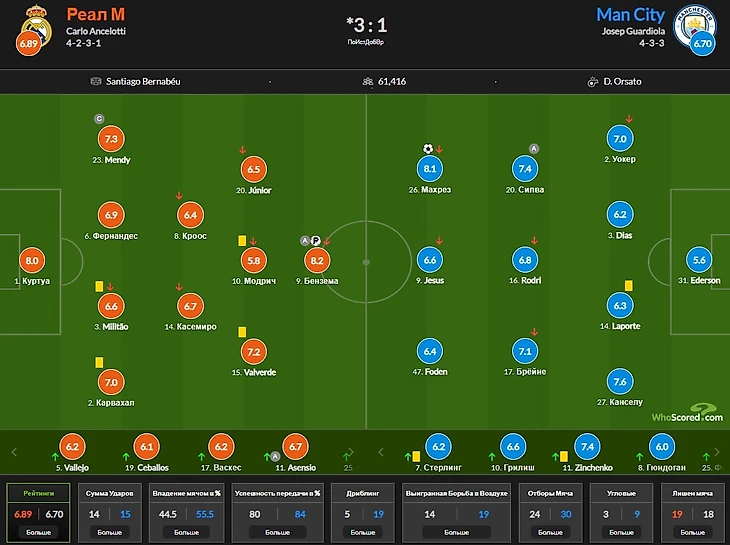730x545 pixels.
Task: Click the stadium icon beside Santiago Bernabéu
Action: 95,81
